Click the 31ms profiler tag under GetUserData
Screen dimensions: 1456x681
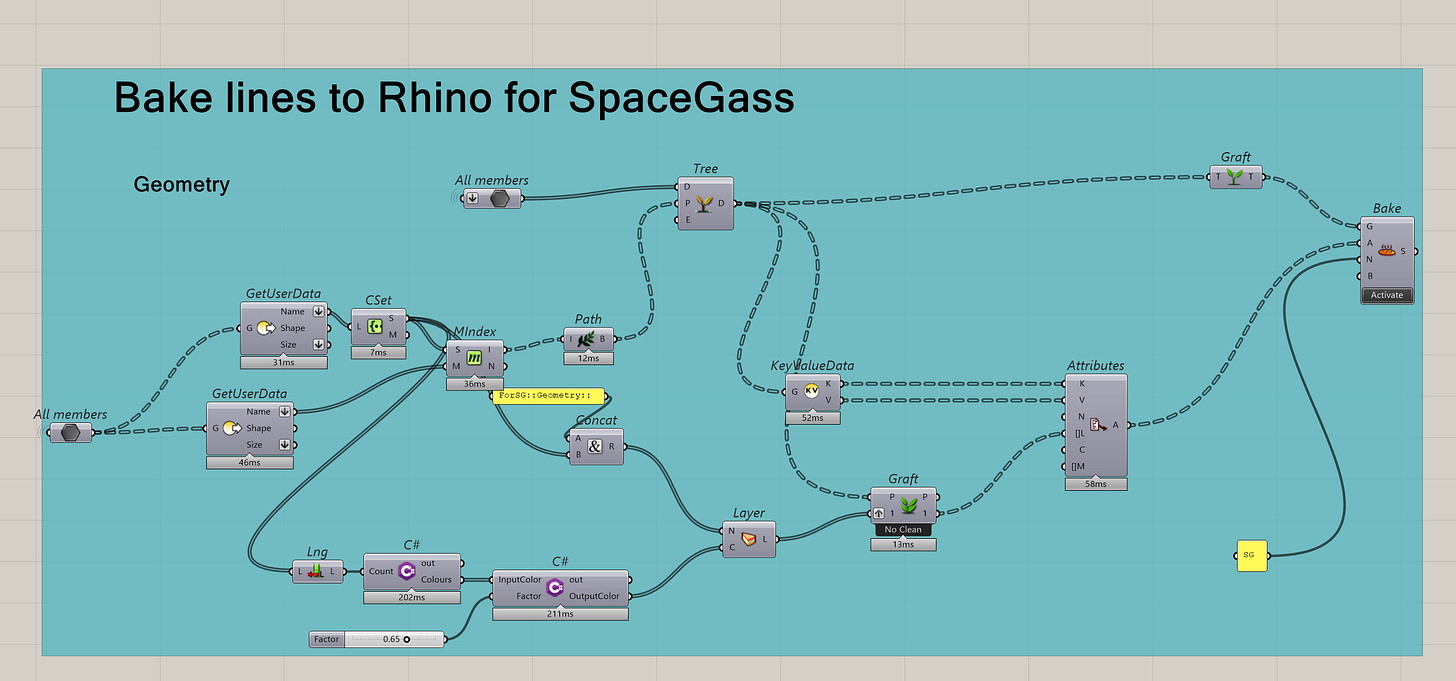pyautogui.click(x=284, y=362)
